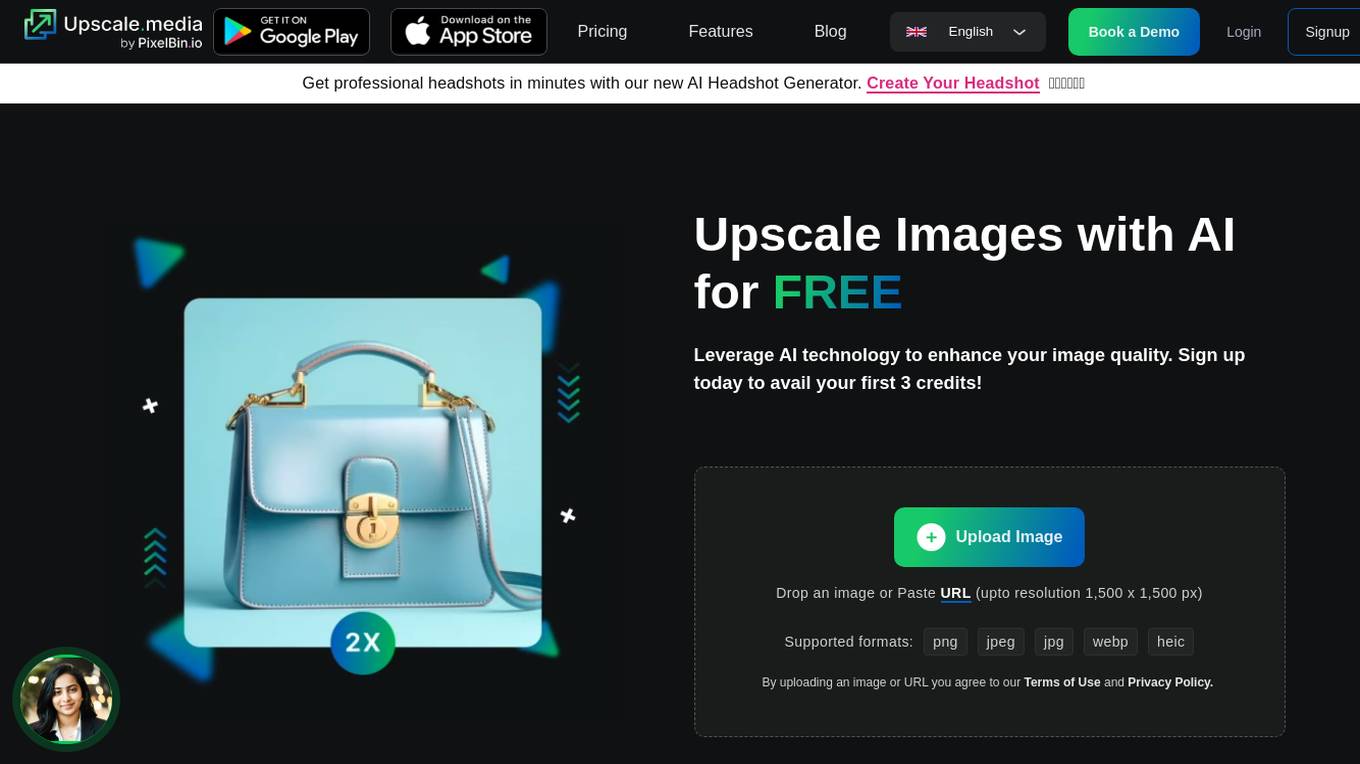Image resolution: width=1360 pixels, height=764 pixels.
Task: Open the Privacy Policy link
Action: 1170,682
